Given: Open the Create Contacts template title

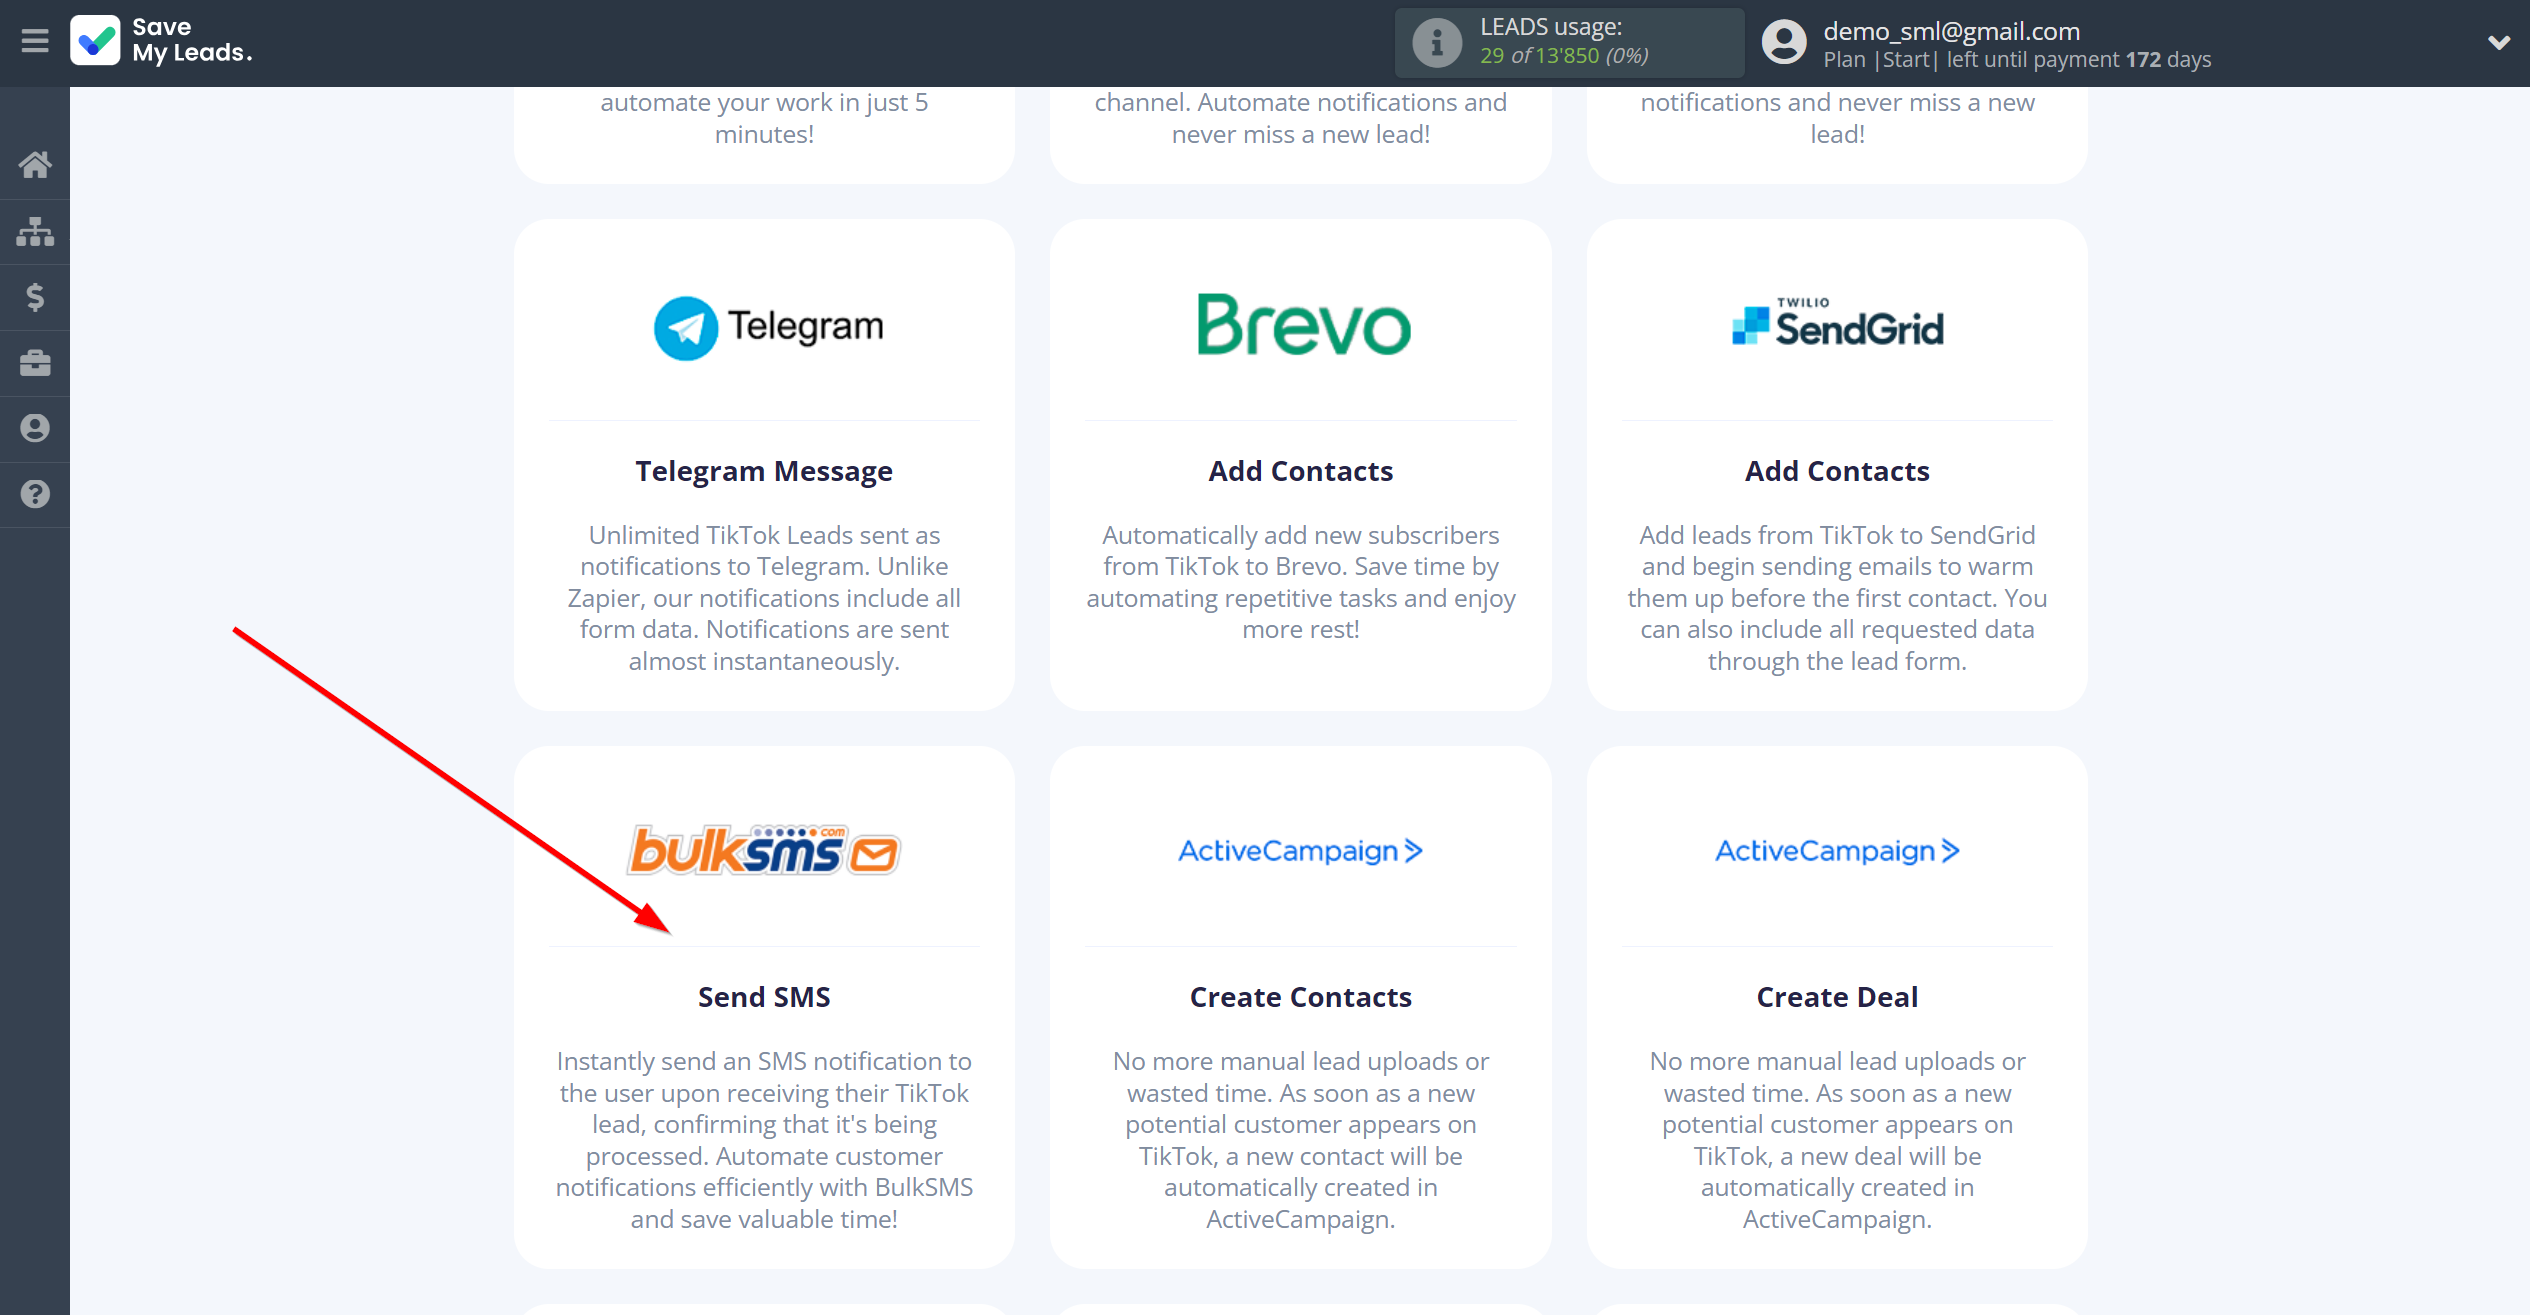Looking at the screenshot, I should click(1300, 997).
